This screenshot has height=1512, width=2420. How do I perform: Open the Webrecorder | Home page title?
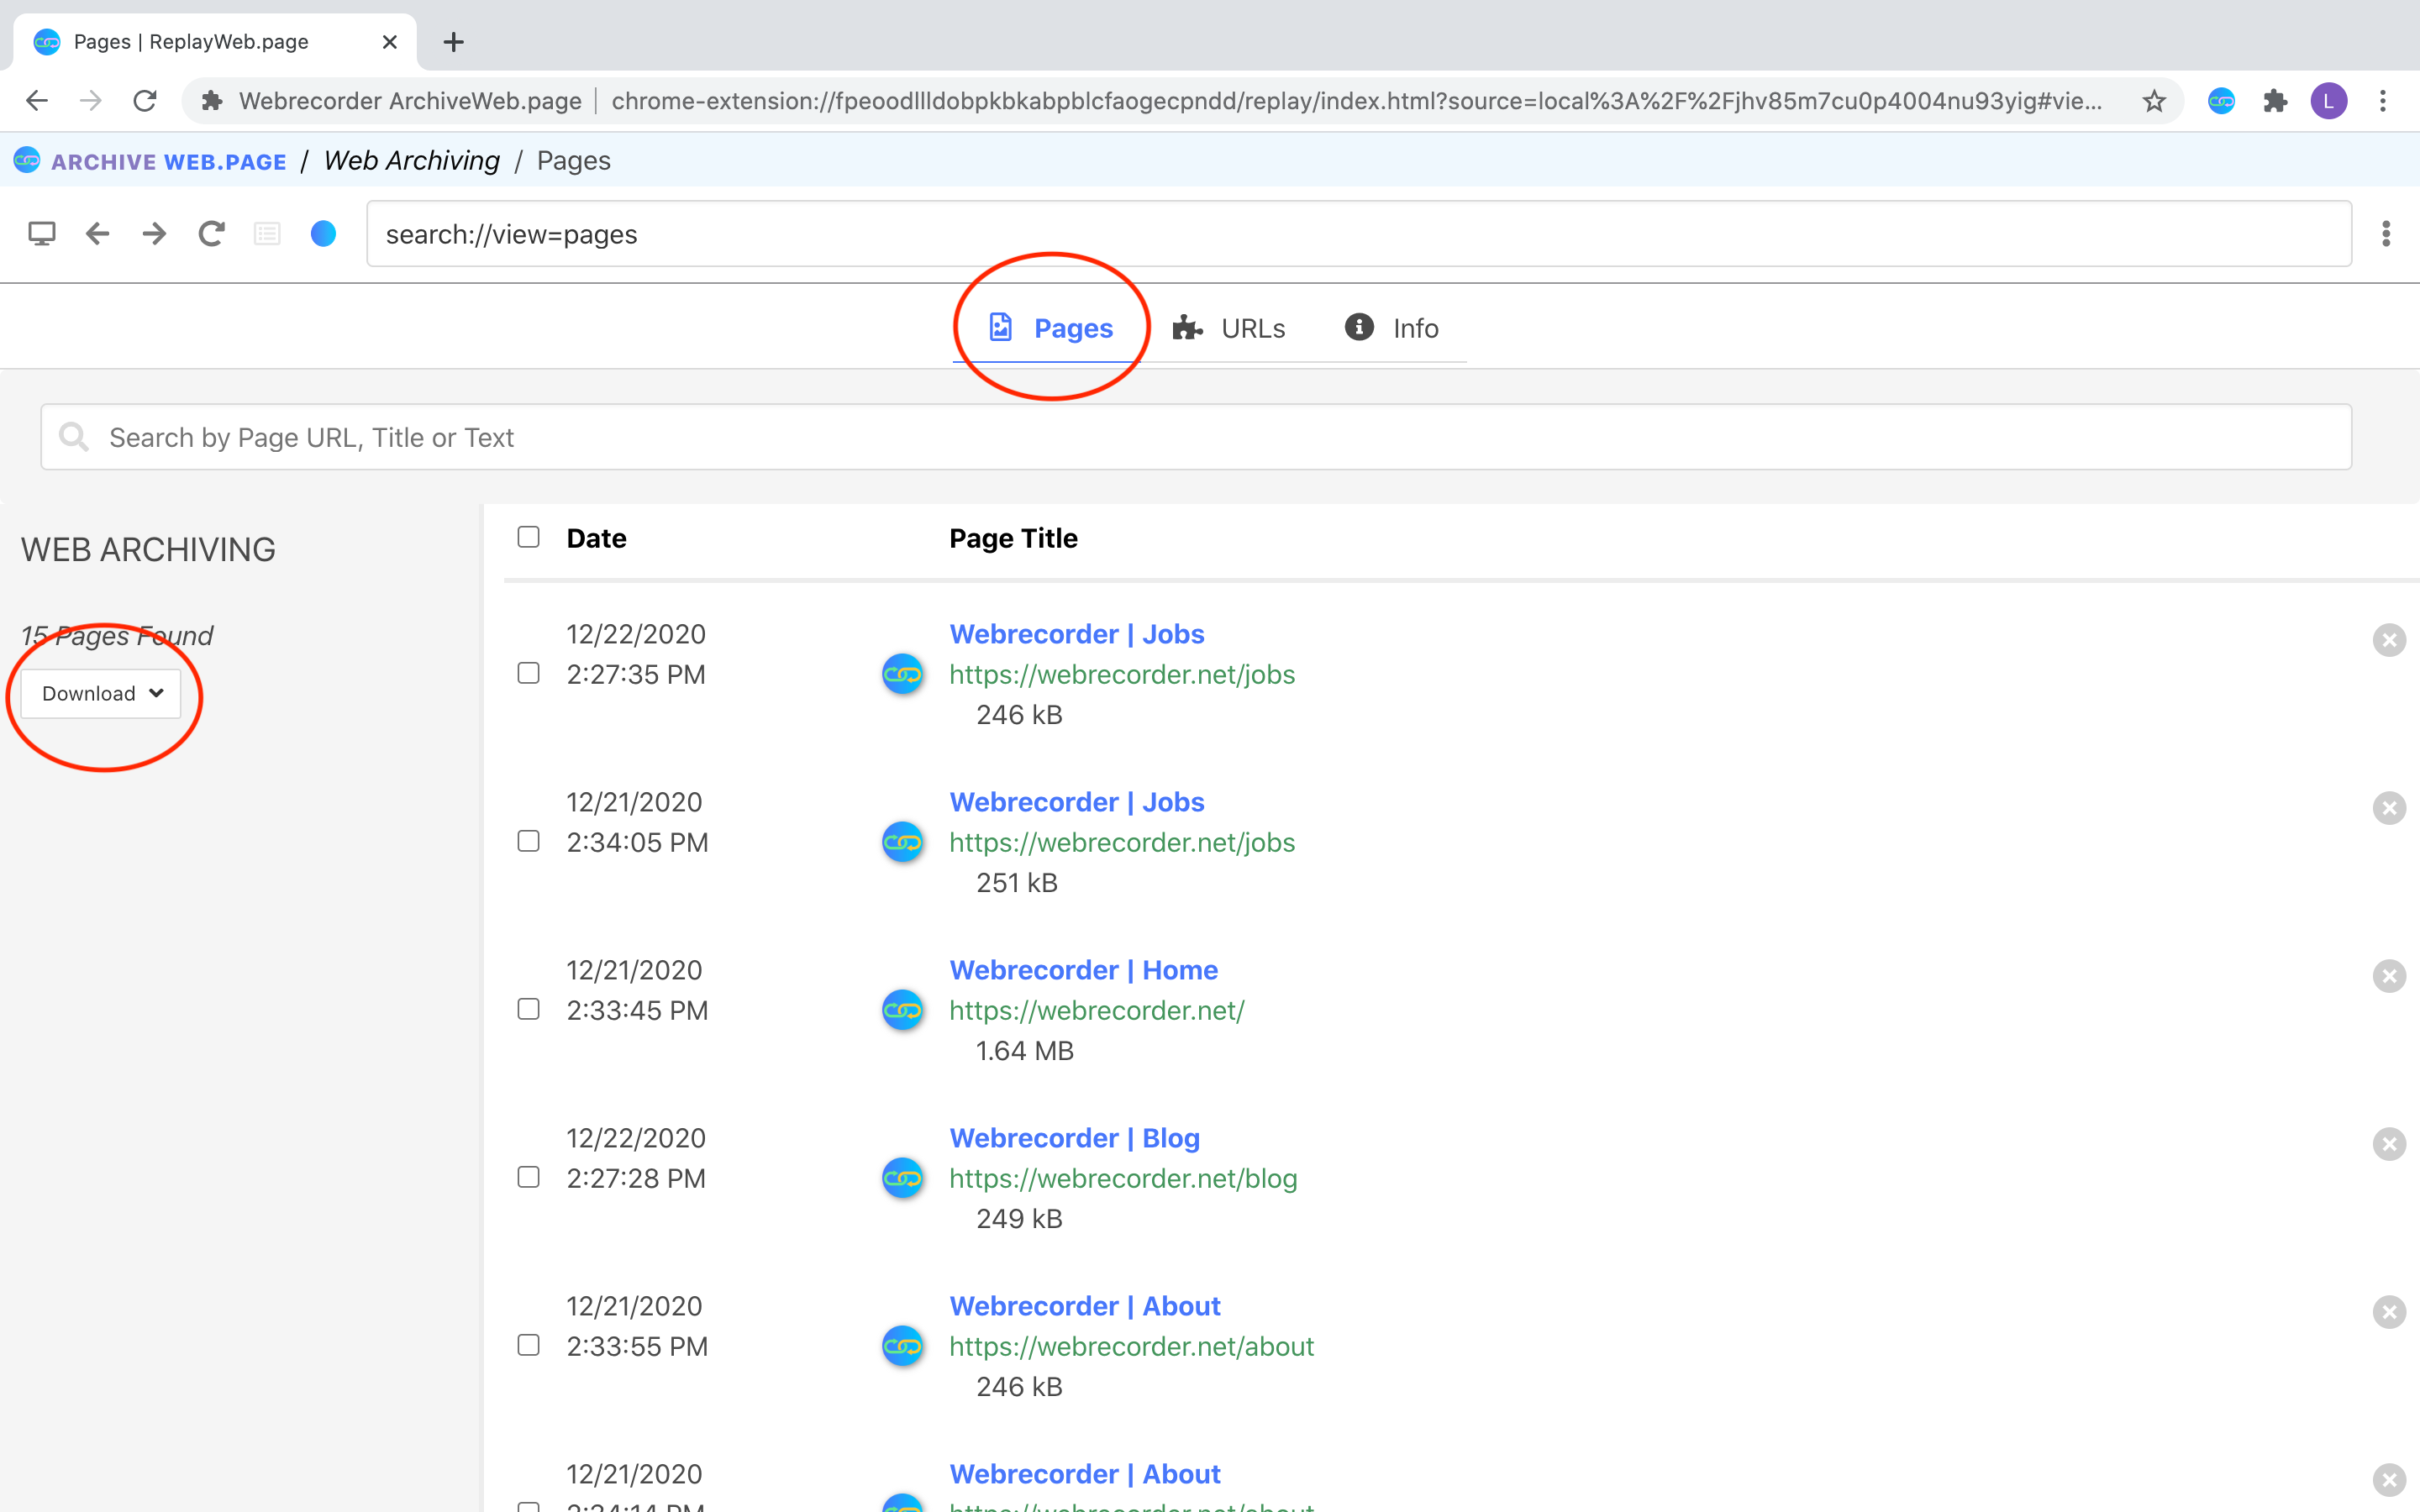(1083, 970)
